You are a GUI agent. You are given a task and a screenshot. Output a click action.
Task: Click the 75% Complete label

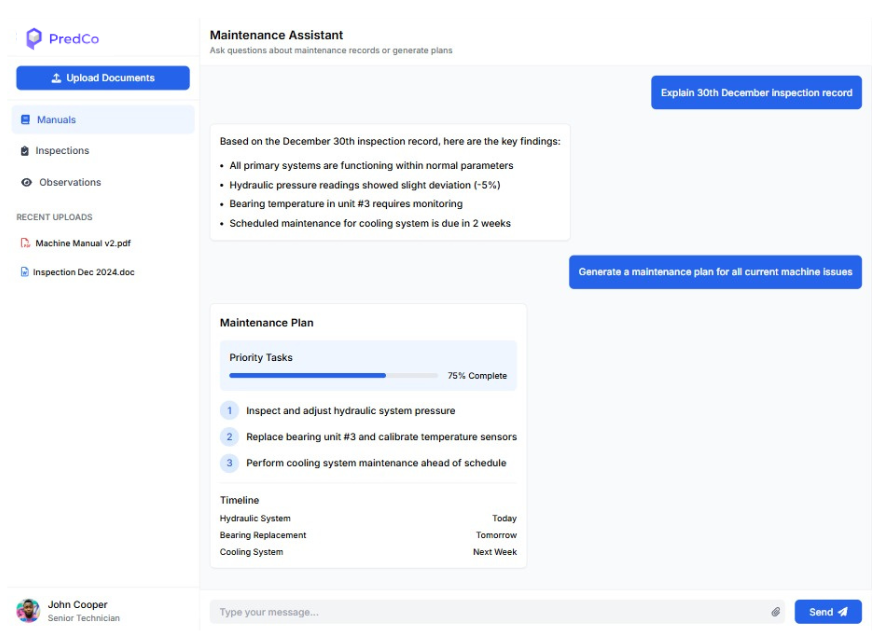(x=477, y=376)
